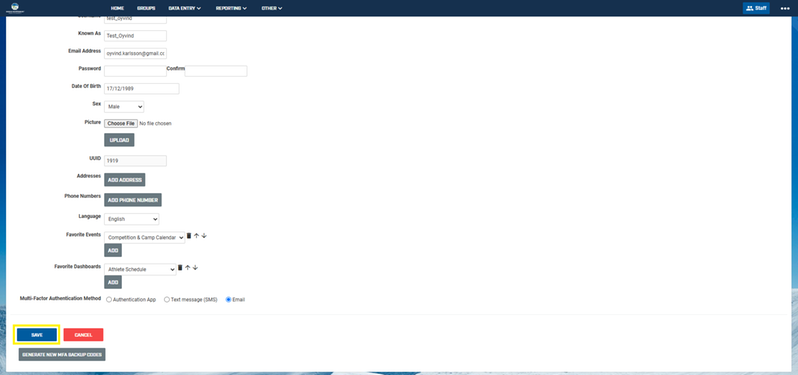Viewport: 798px width, 375px height.
Task: Save the profile changes
Action: pyautogui.click(x=37, y=335)
